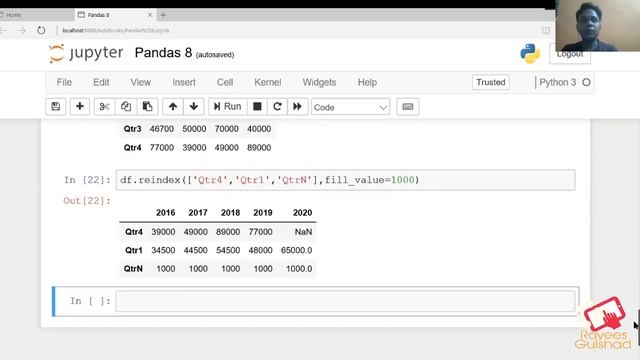
Task: Open the Widgets menu
Action: pos(320,82)
